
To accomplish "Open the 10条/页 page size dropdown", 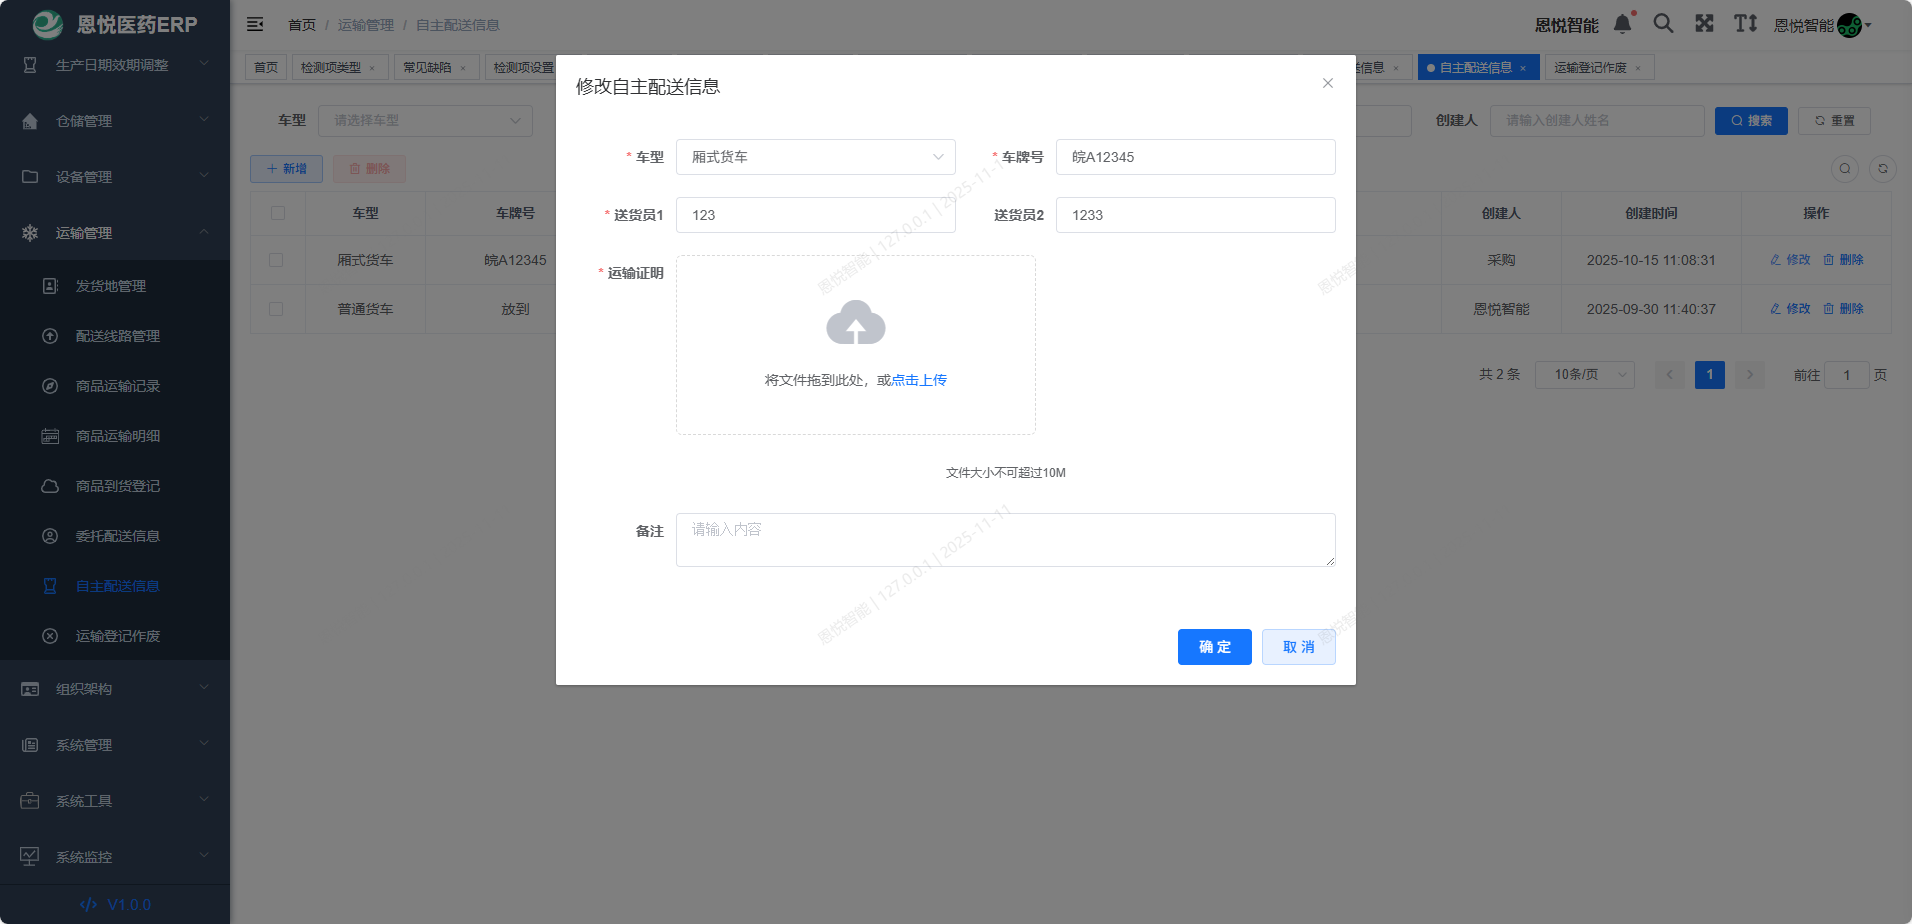I will tap(1584, 374).
